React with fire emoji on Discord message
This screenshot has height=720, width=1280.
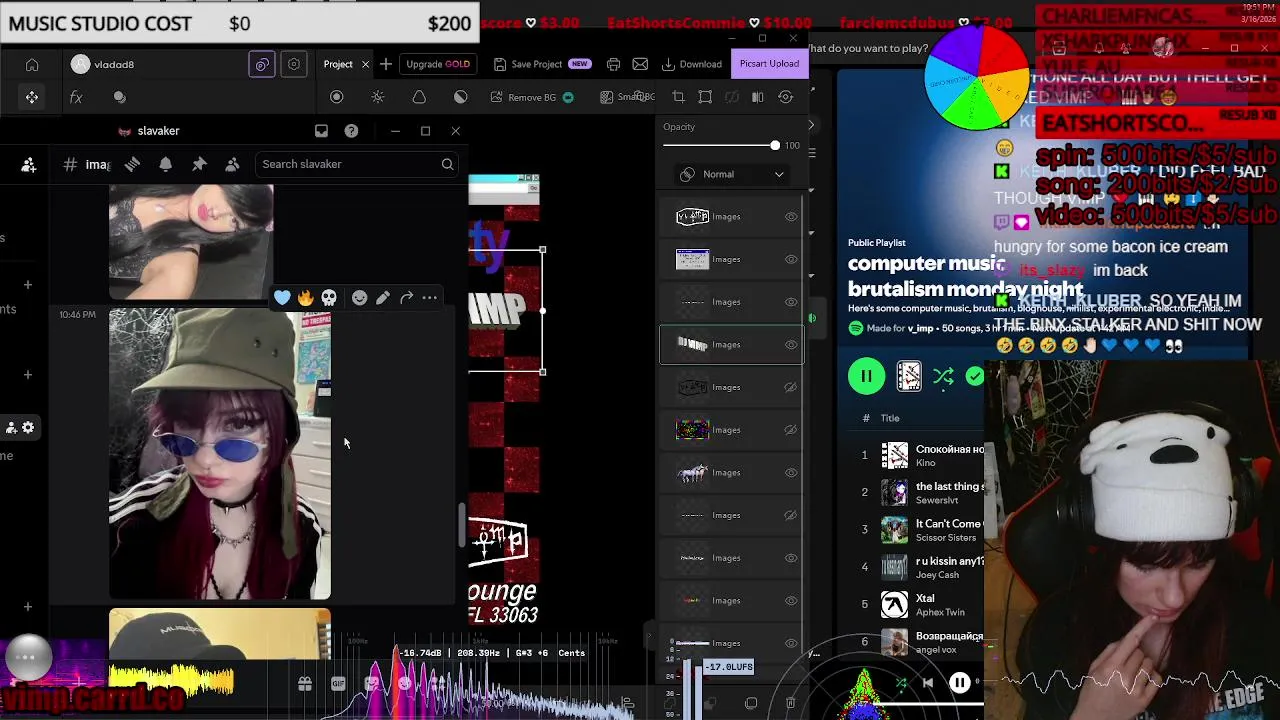click(305, 297)
